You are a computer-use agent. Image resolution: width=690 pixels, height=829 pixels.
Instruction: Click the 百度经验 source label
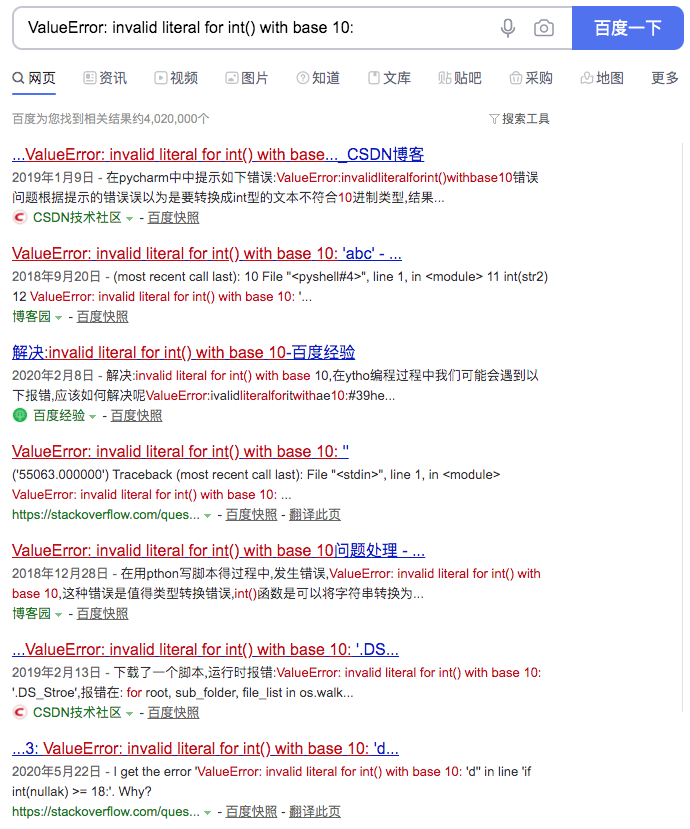59,416
